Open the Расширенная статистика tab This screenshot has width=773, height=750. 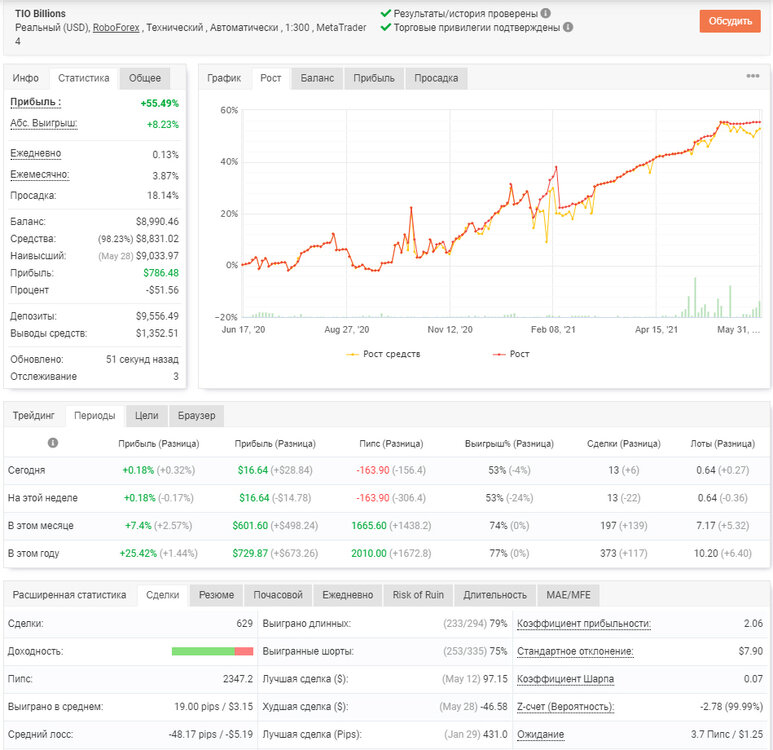pyautogui.click(x=70, y=595)
